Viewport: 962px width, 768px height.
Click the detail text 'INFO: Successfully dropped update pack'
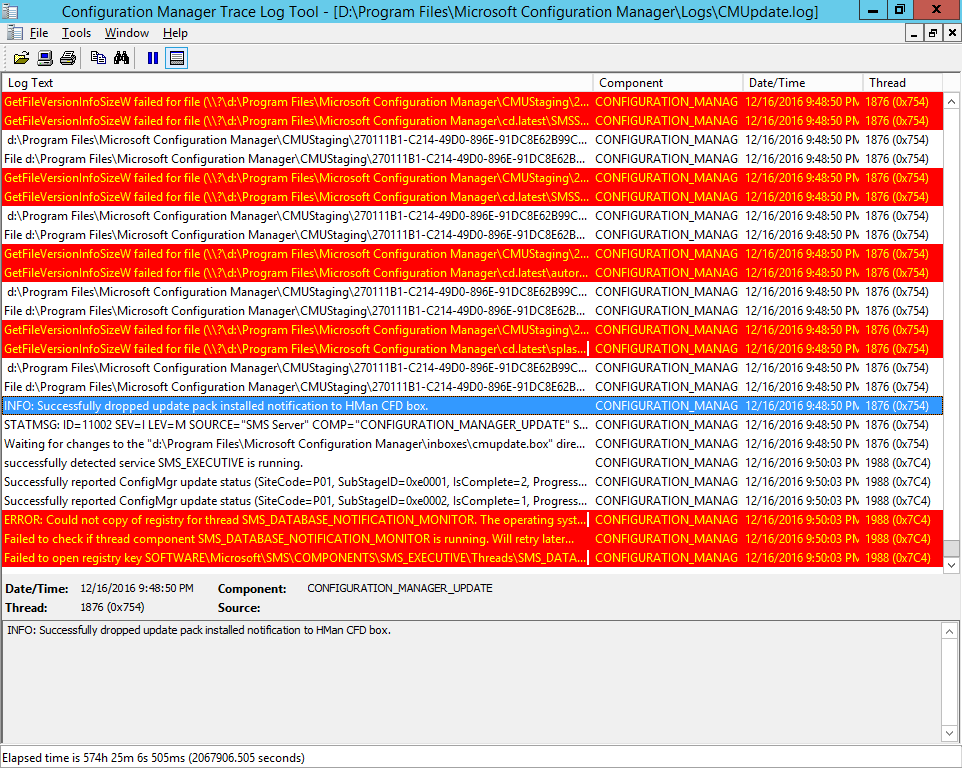click(x=199, y=631)
